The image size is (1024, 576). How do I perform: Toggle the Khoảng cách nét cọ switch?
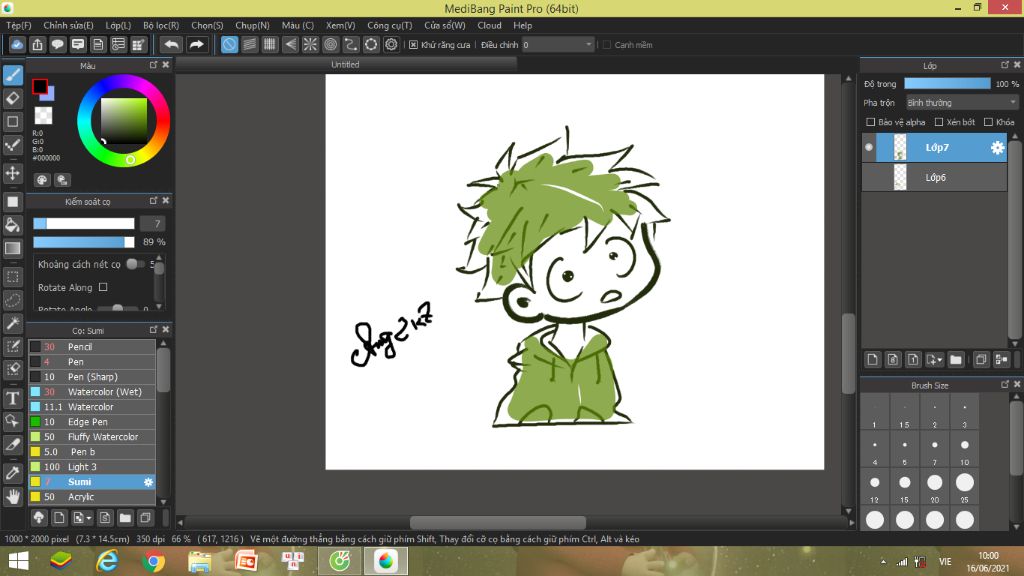[135, 264]
